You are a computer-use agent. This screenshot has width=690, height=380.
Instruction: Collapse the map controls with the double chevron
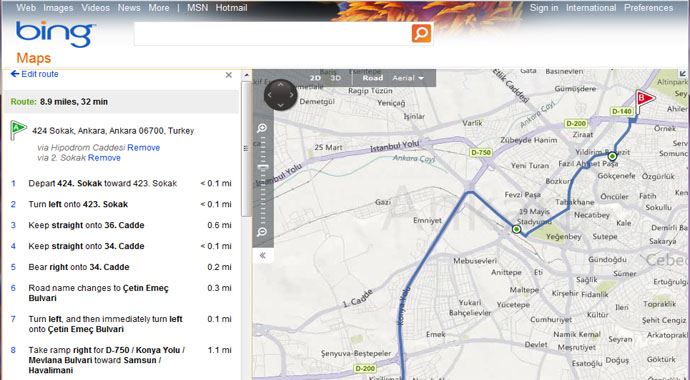point(263,256)
